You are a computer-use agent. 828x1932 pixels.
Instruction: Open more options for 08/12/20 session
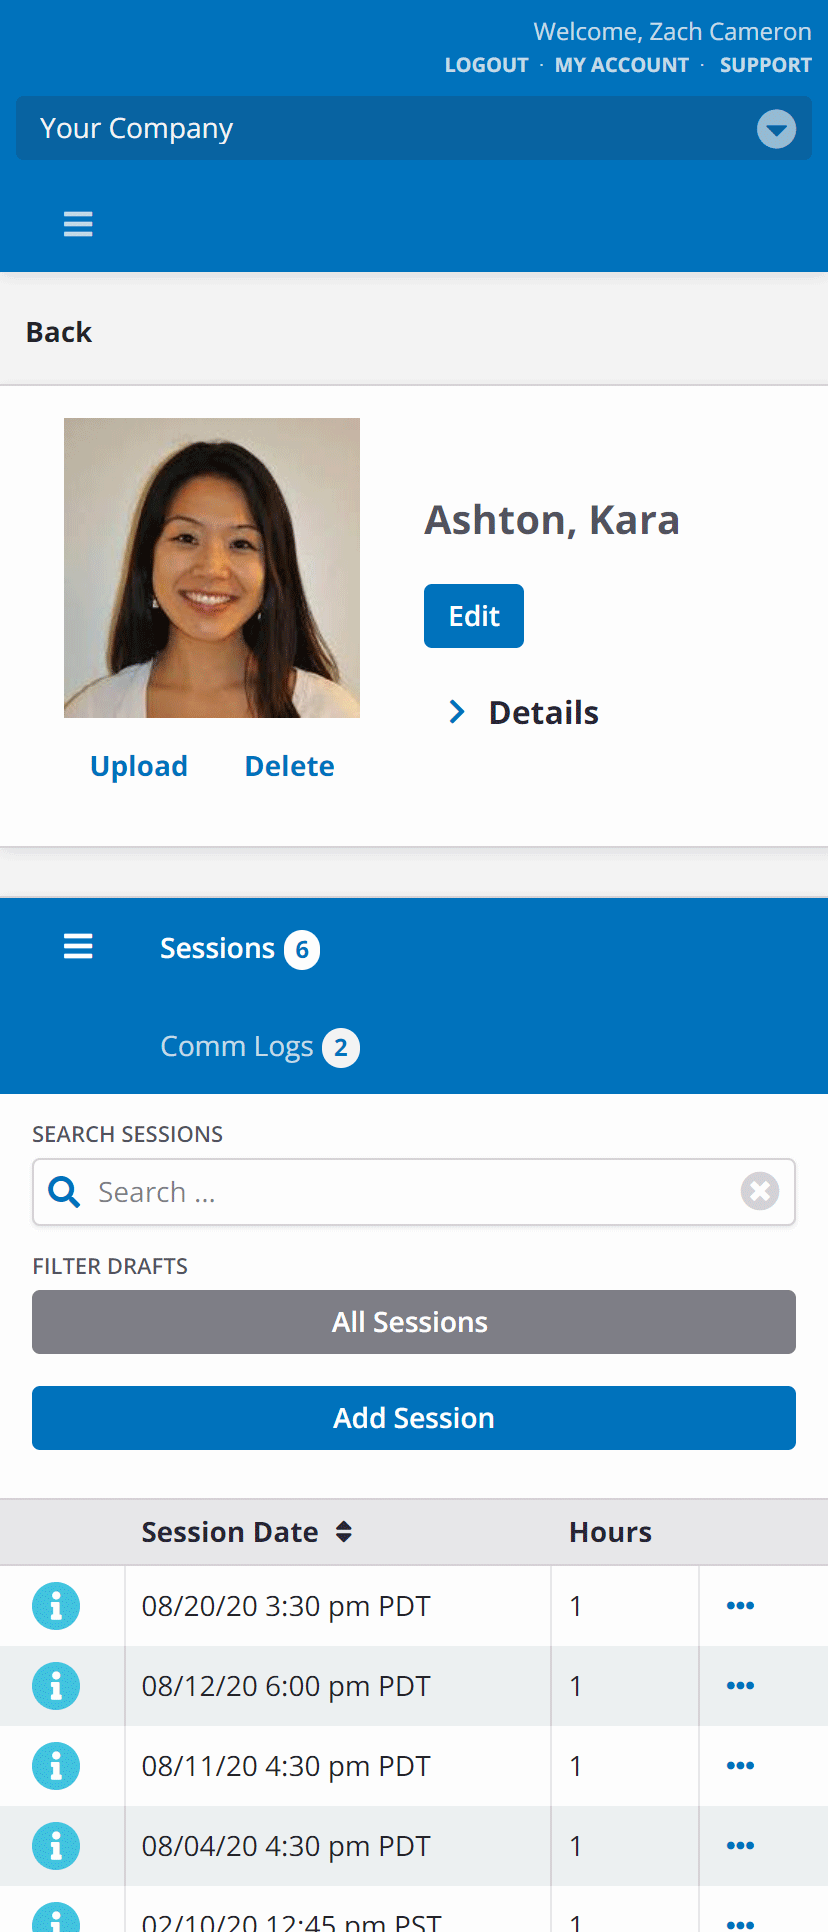click(740, 1686)
